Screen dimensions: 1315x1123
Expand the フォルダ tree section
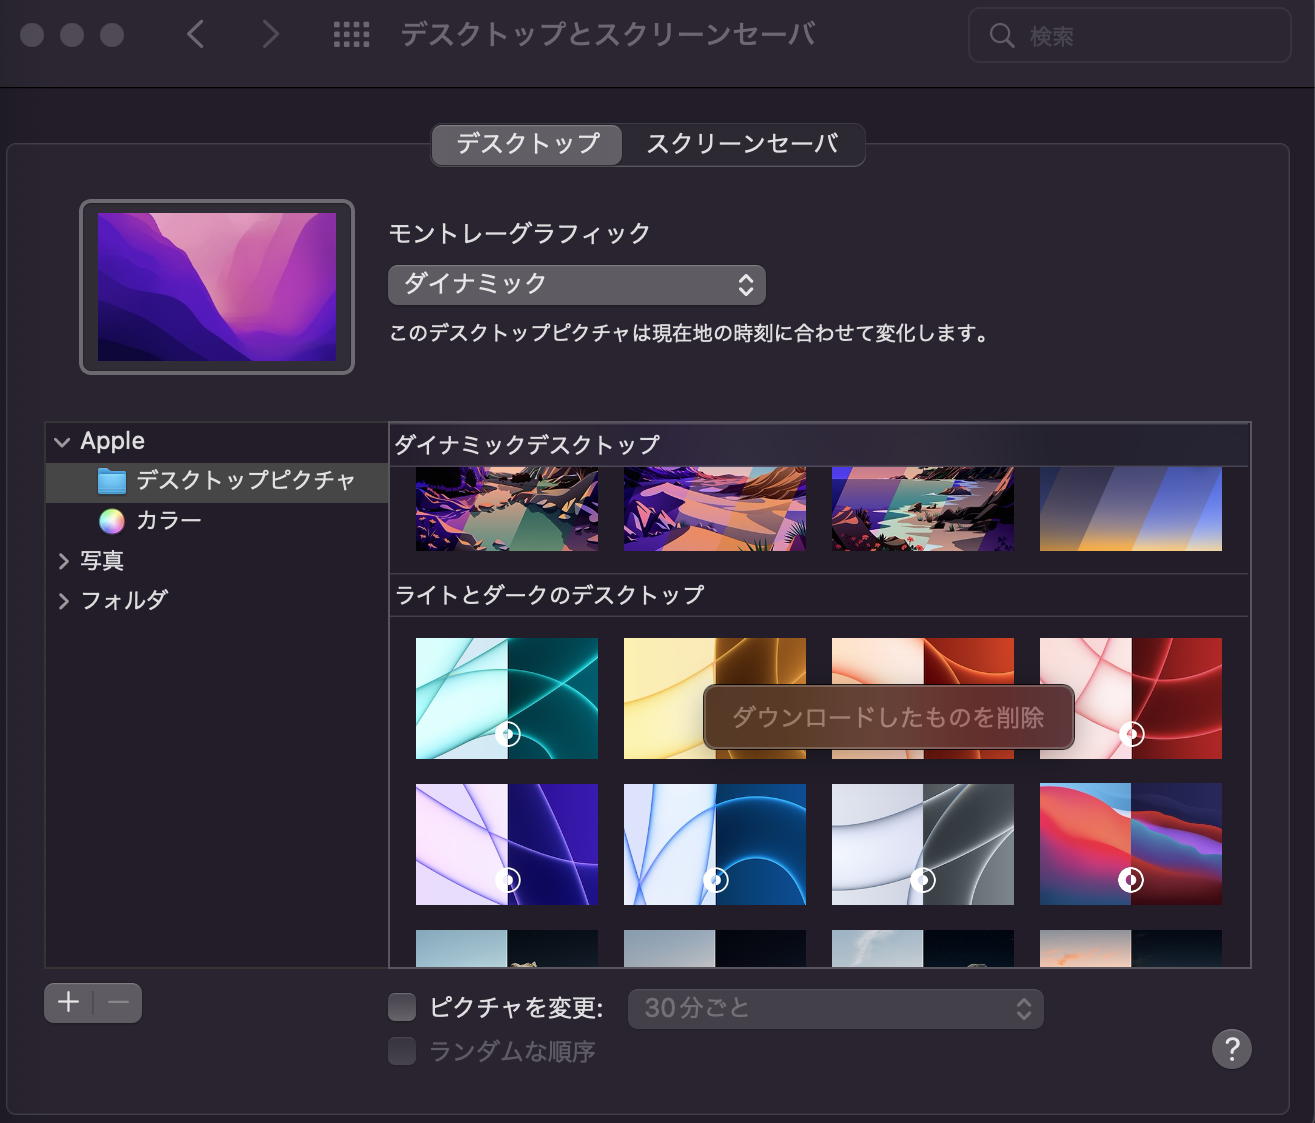coord(64,601)
